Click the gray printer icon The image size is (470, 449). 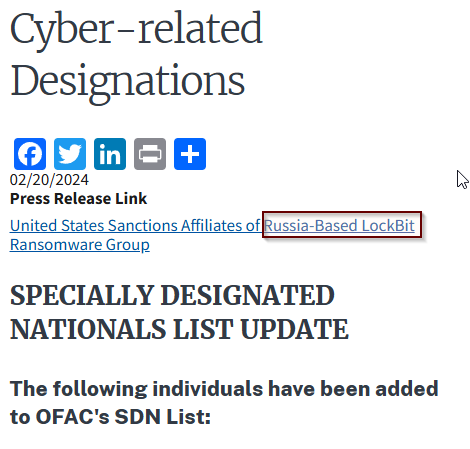coord(150,154)
